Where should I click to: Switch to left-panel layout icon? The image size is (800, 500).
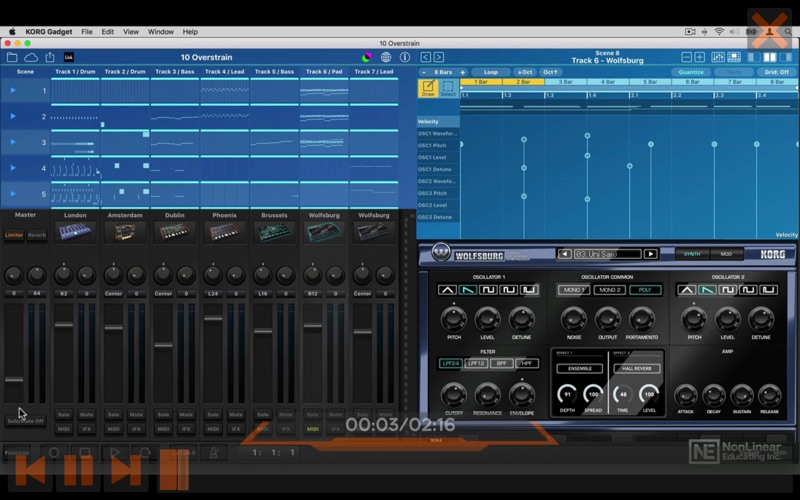pos(754,57)
